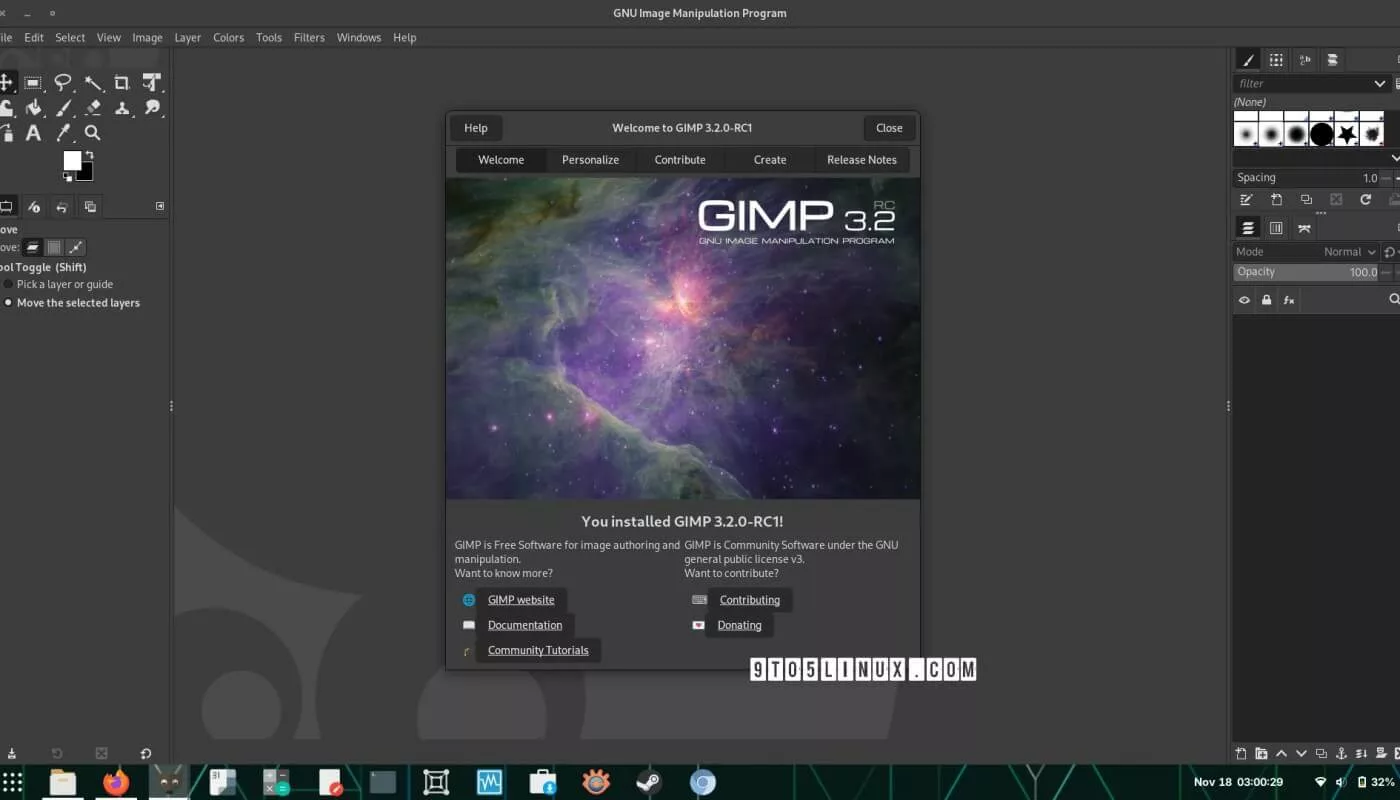The width and height of the screenshot is (1400, 800).
Task: Enable 'Pick a layer or guide' option
Action: [x=9, y=285]
